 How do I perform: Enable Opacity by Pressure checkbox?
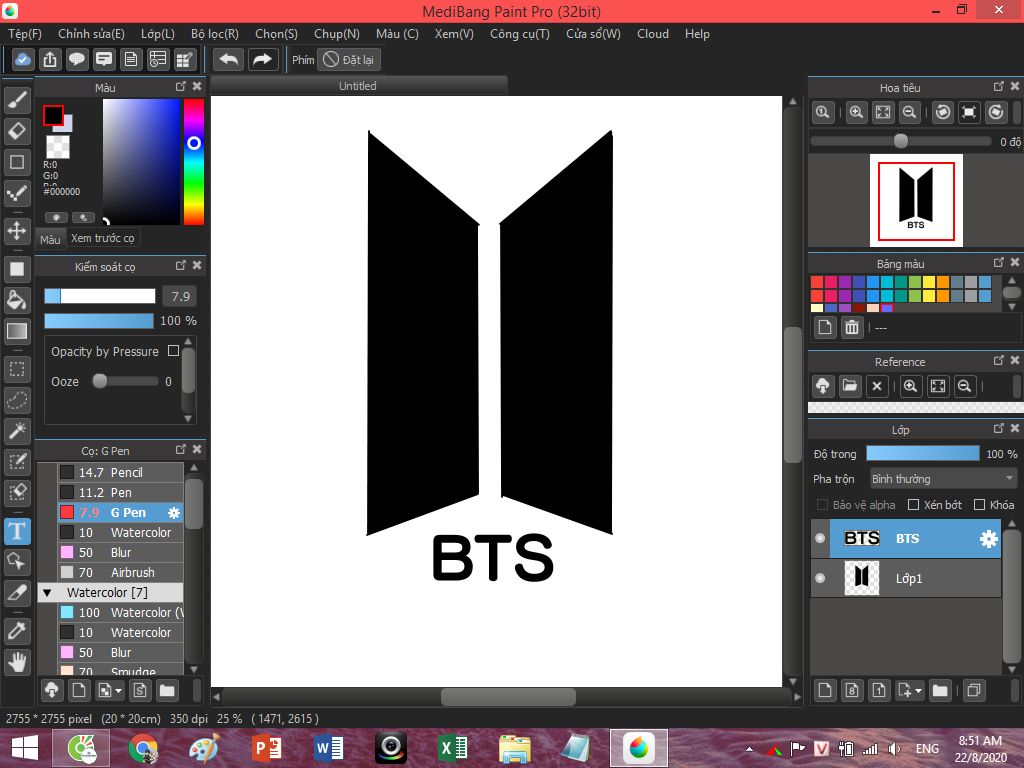click(173, 351)
